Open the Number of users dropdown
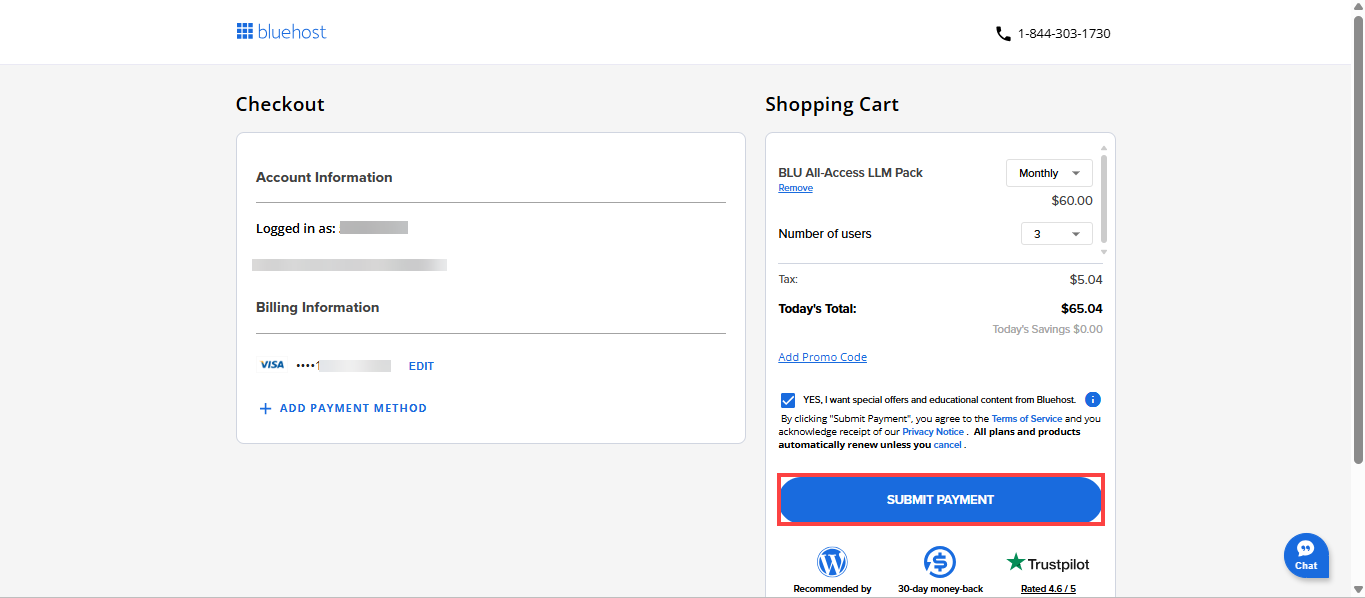 coord(1056,233)
